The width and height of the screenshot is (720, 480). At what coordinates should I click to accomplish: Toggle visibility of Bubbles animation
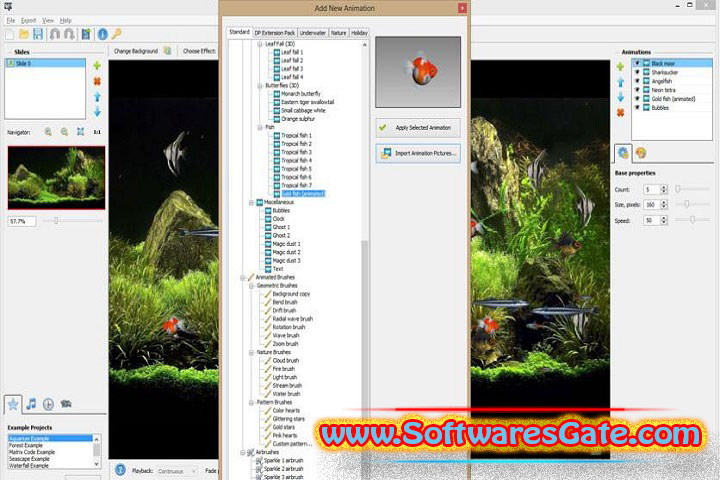pos(637,107)
